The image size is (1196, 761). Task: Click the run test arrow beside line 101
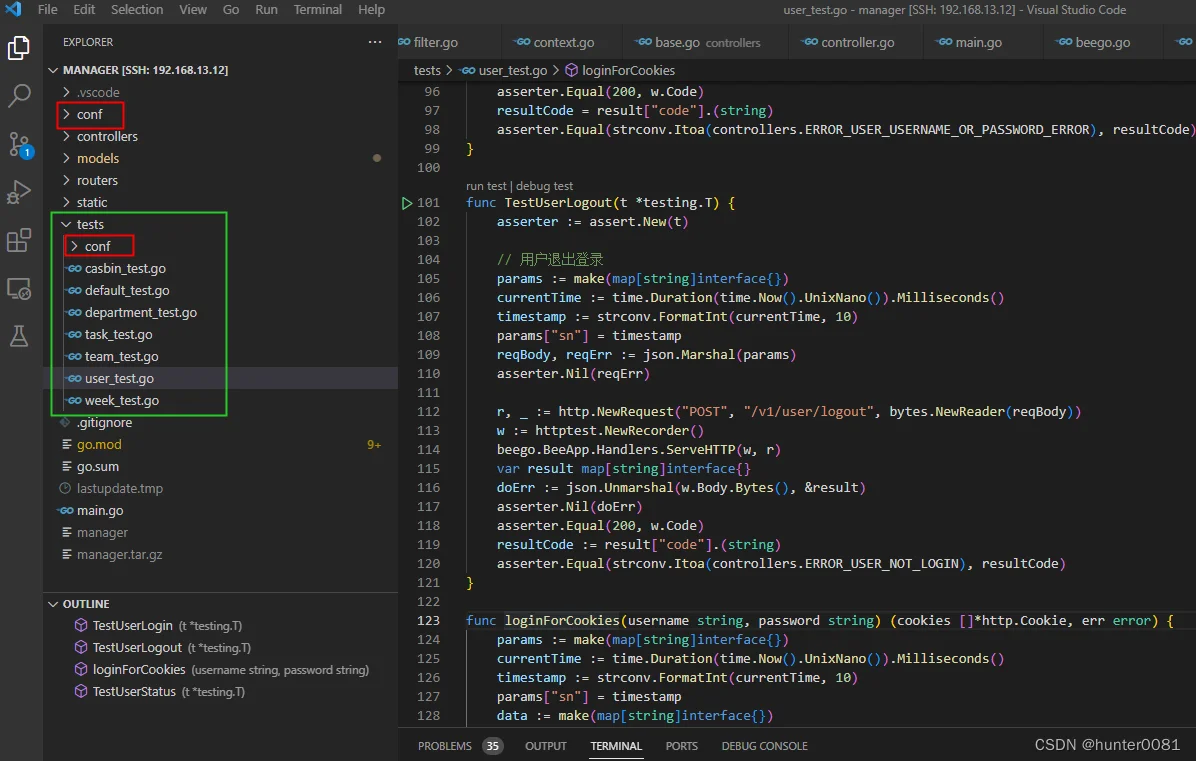tap(407, 203)
